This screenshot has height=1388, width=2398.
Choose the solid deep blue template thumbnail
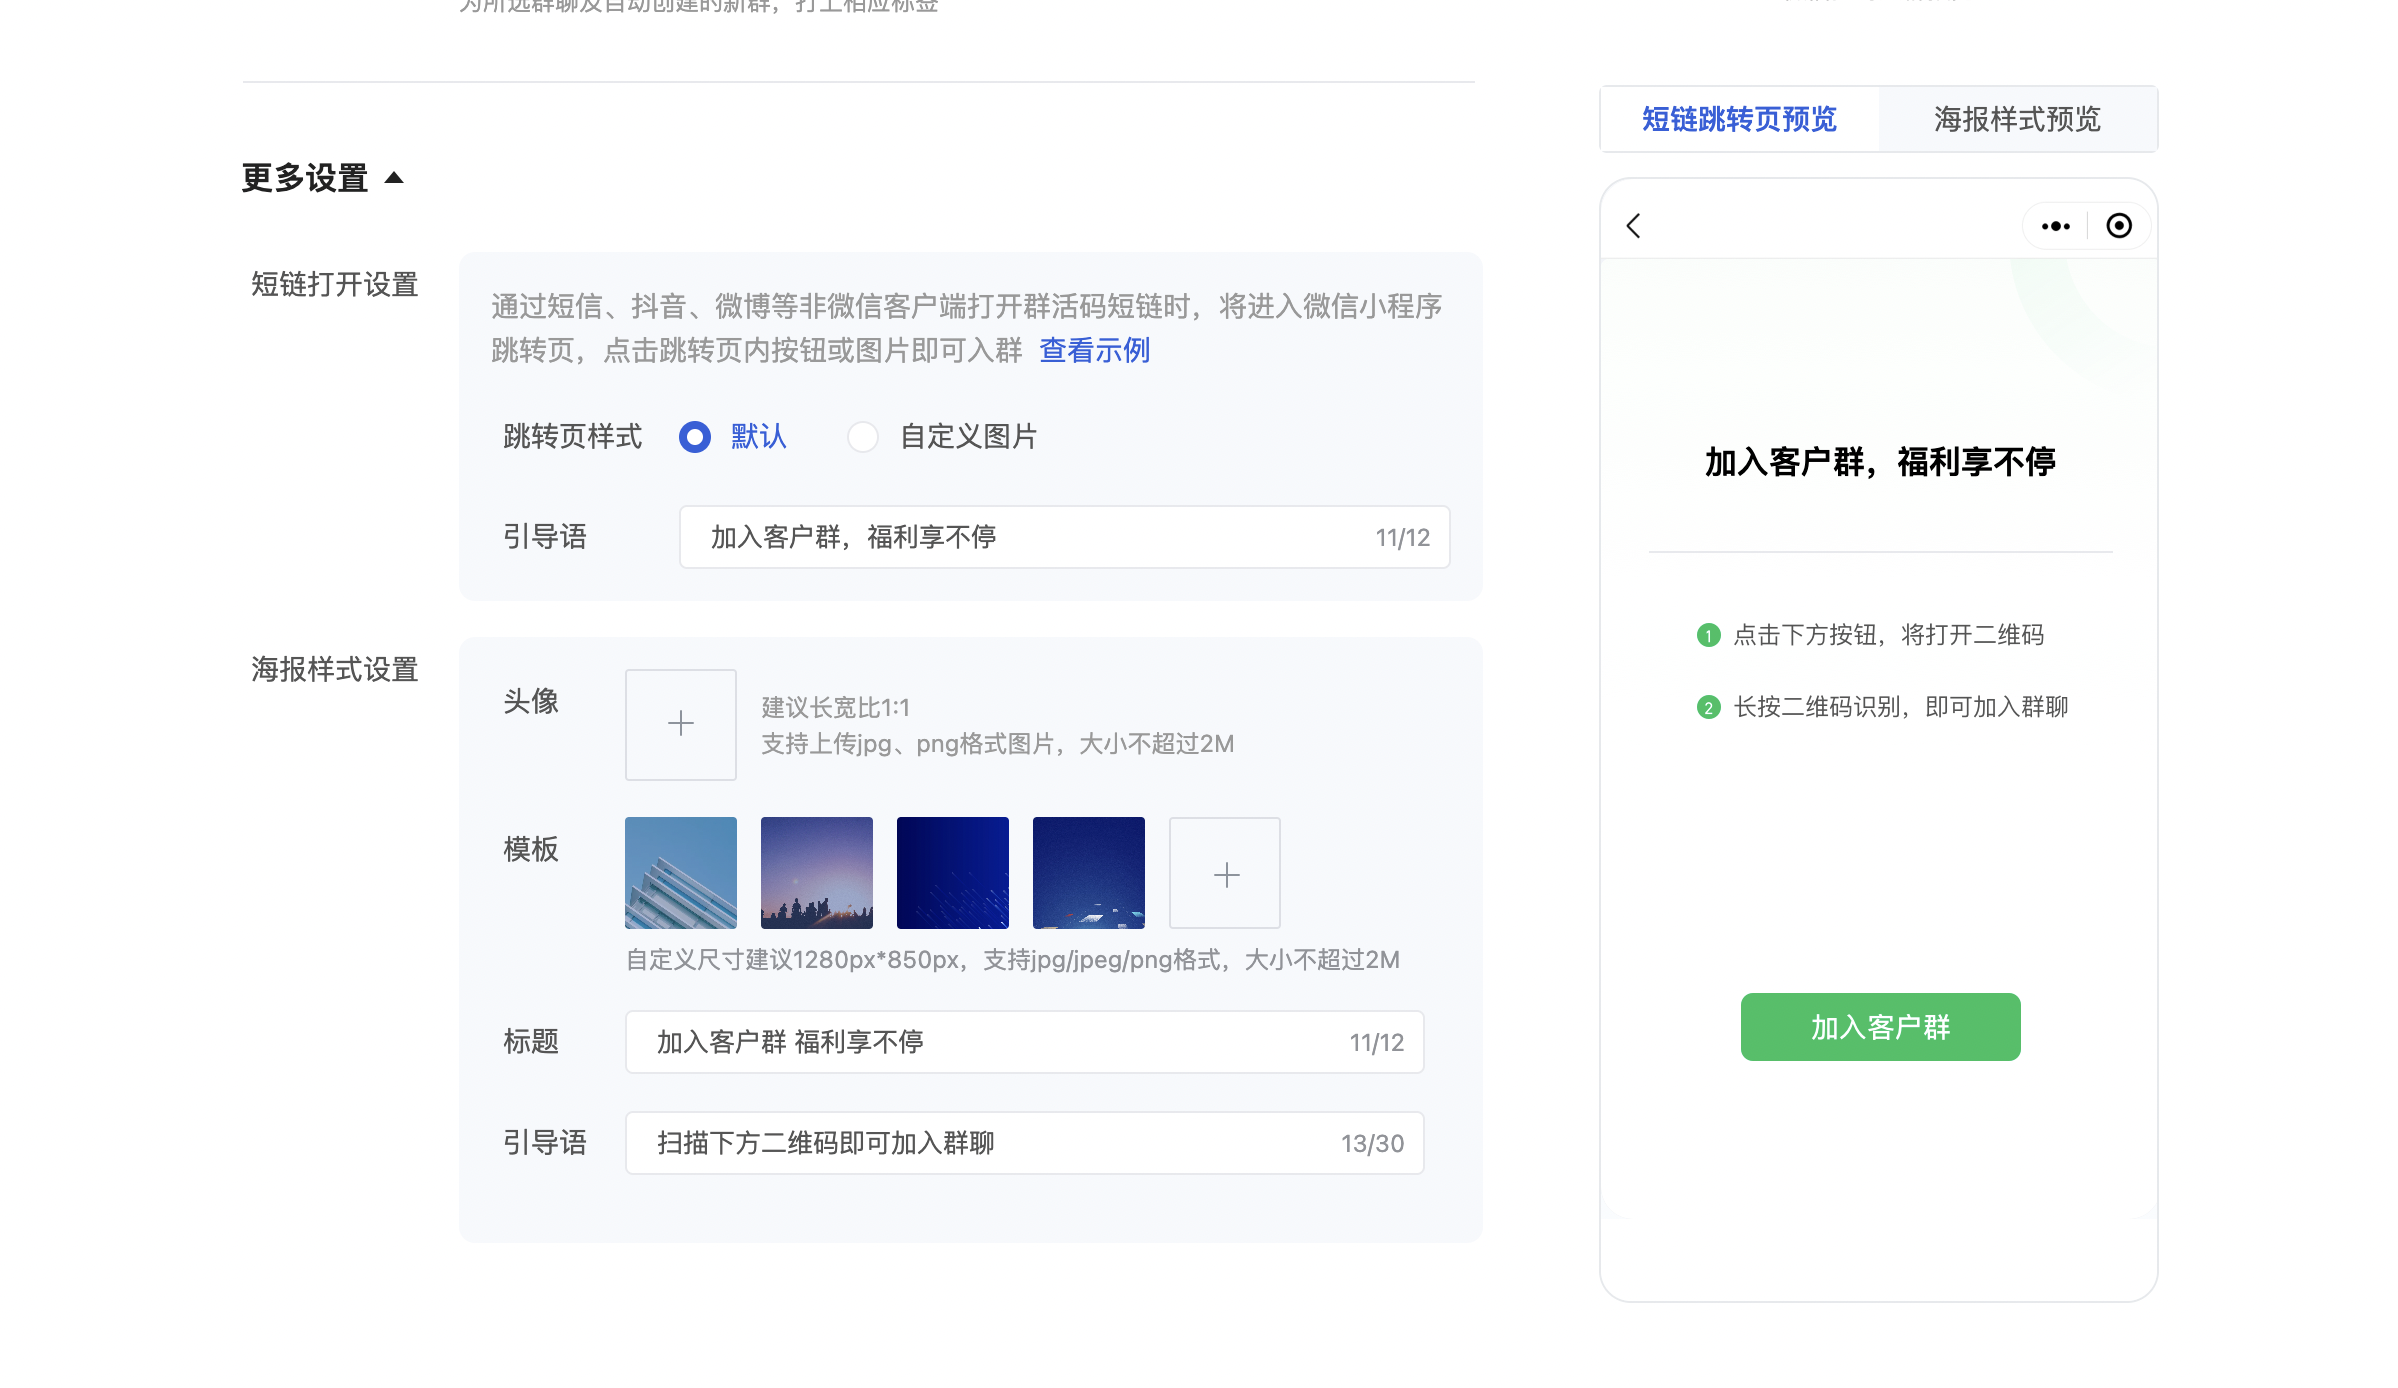(953, 873)
